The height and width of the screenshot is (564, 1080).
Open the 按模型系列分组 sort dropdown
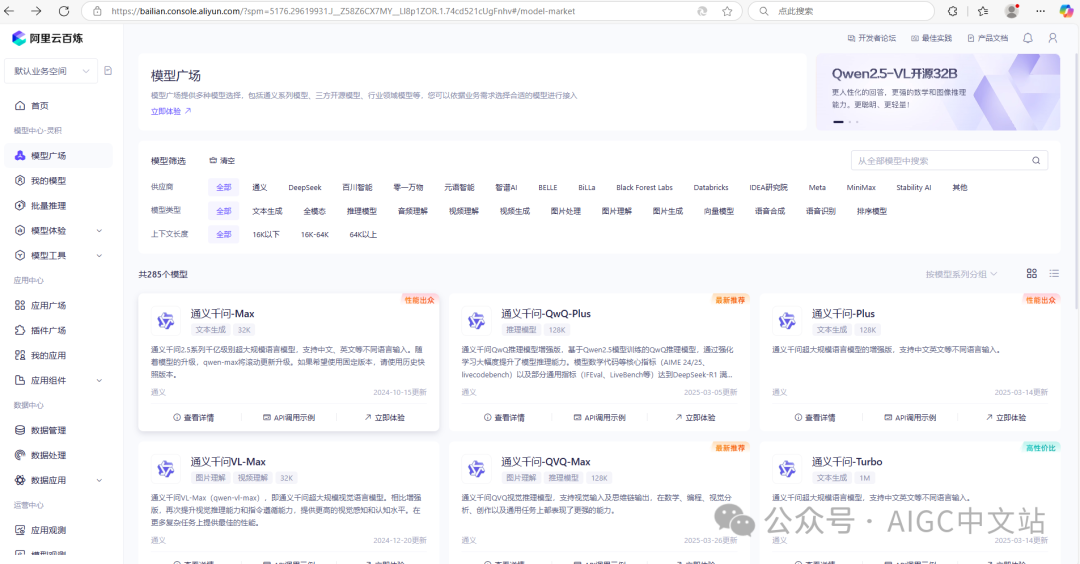(x=961, y=274)
